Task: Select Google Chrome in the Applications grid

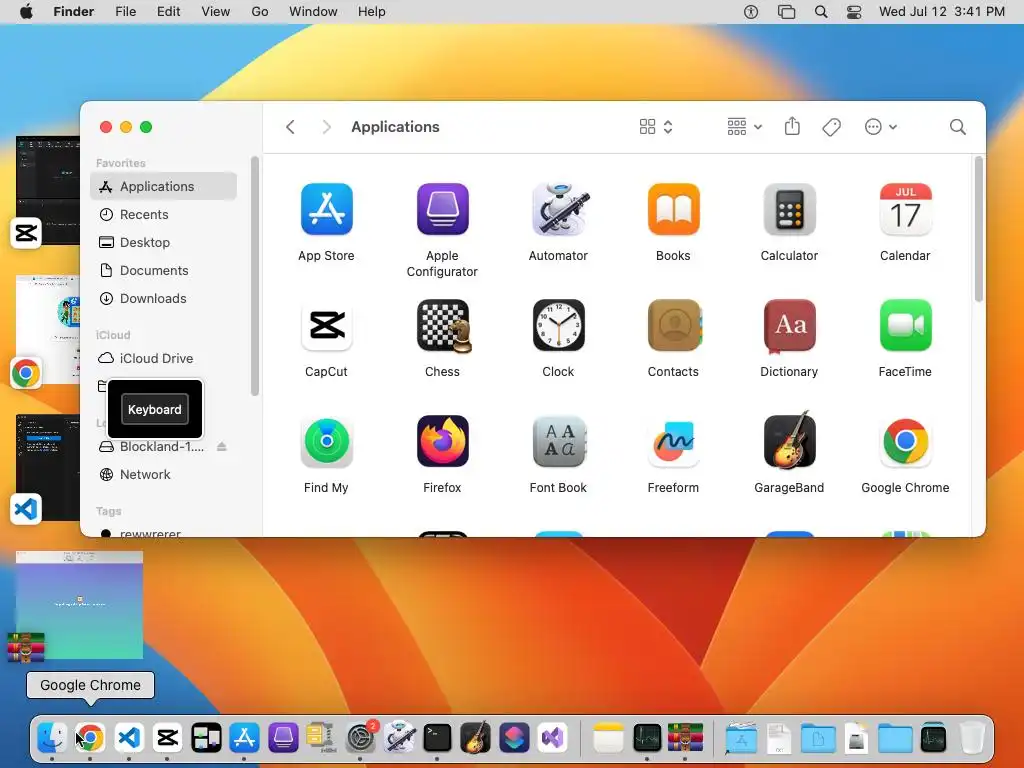Action: click(905, 441)
